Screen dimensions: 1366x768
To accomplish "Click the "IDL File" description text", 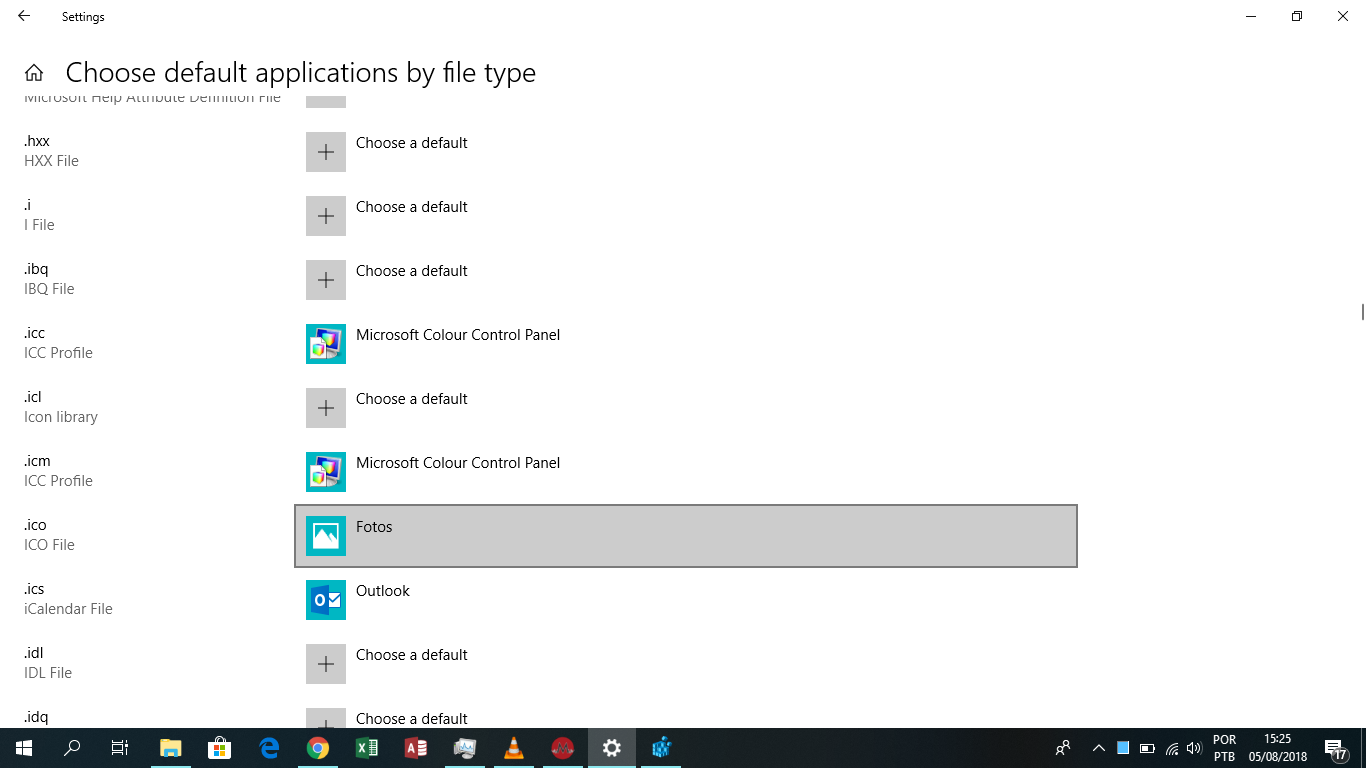I will 48,673.
